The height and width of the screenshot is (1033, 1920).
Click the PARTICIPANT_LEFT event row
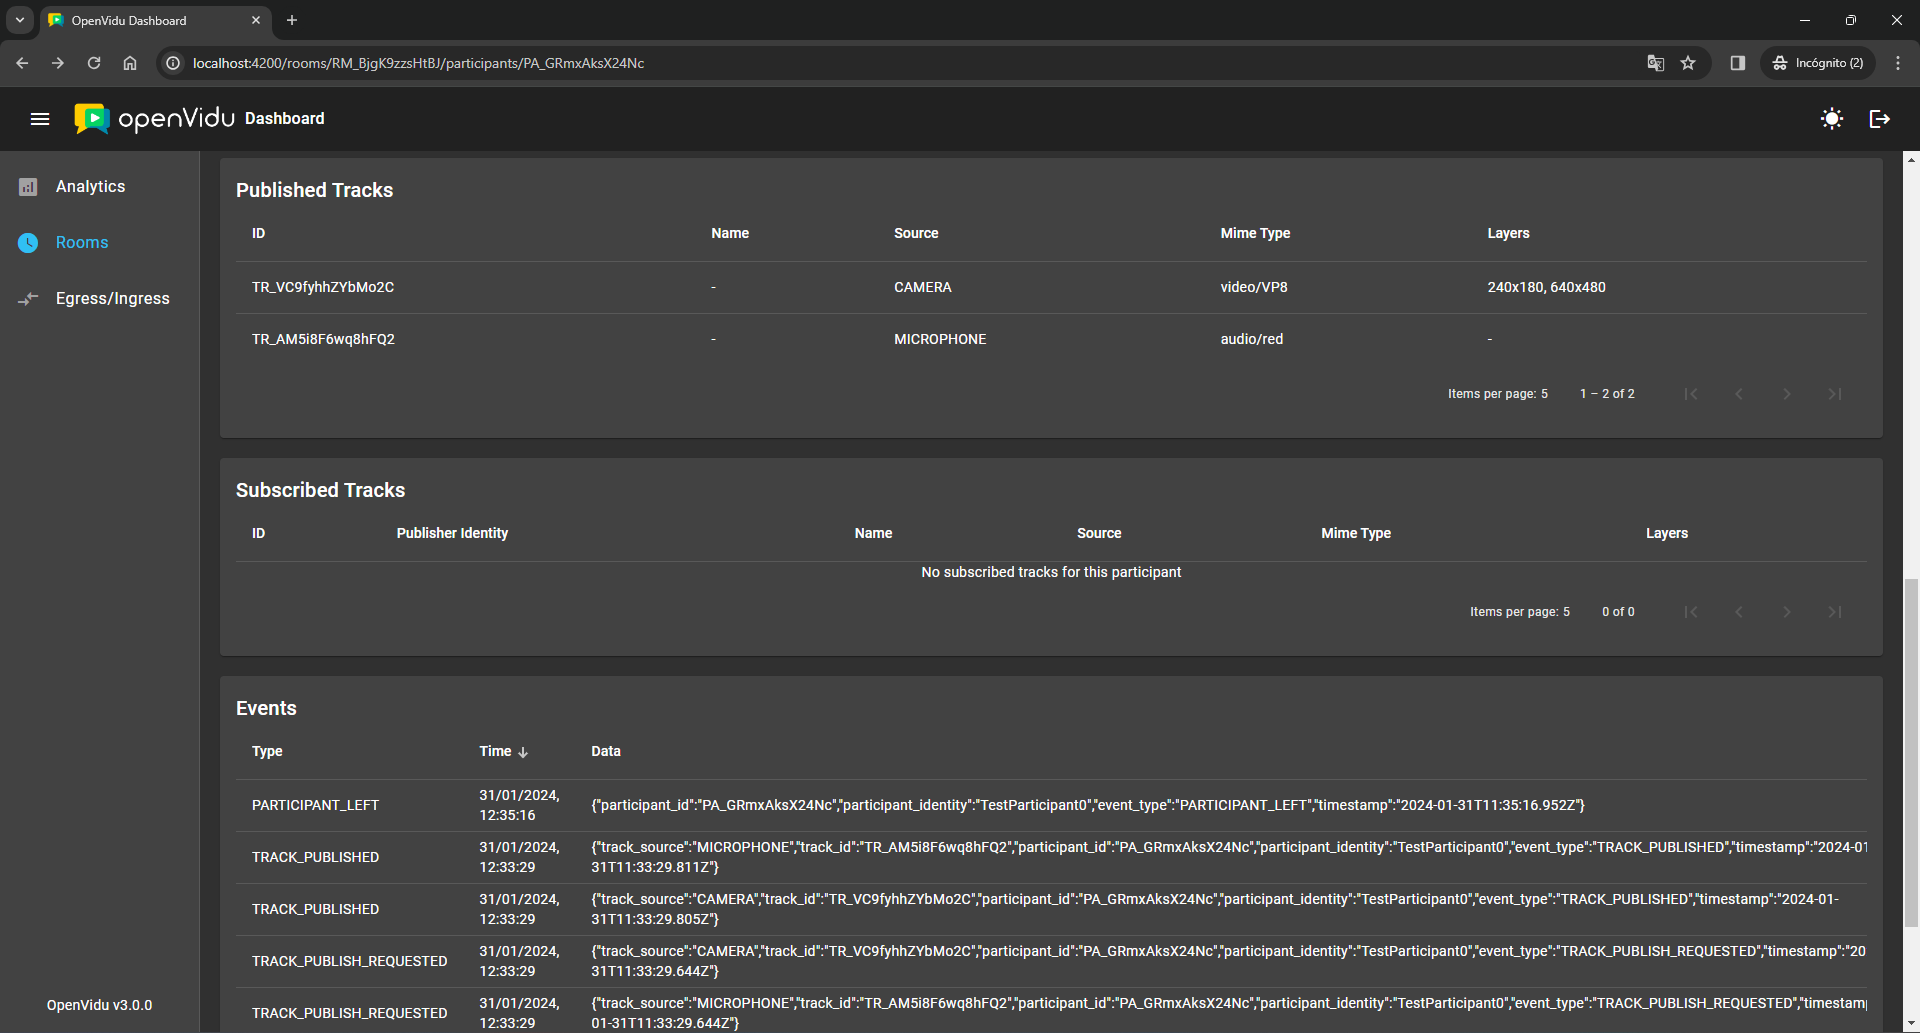point(1050,805)
